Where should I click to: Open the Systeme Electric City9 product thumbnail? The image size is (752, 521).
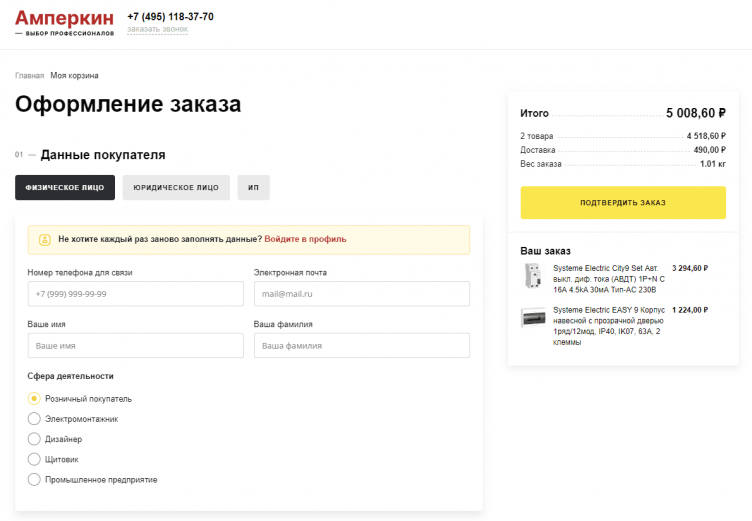(x=533, y=276)
